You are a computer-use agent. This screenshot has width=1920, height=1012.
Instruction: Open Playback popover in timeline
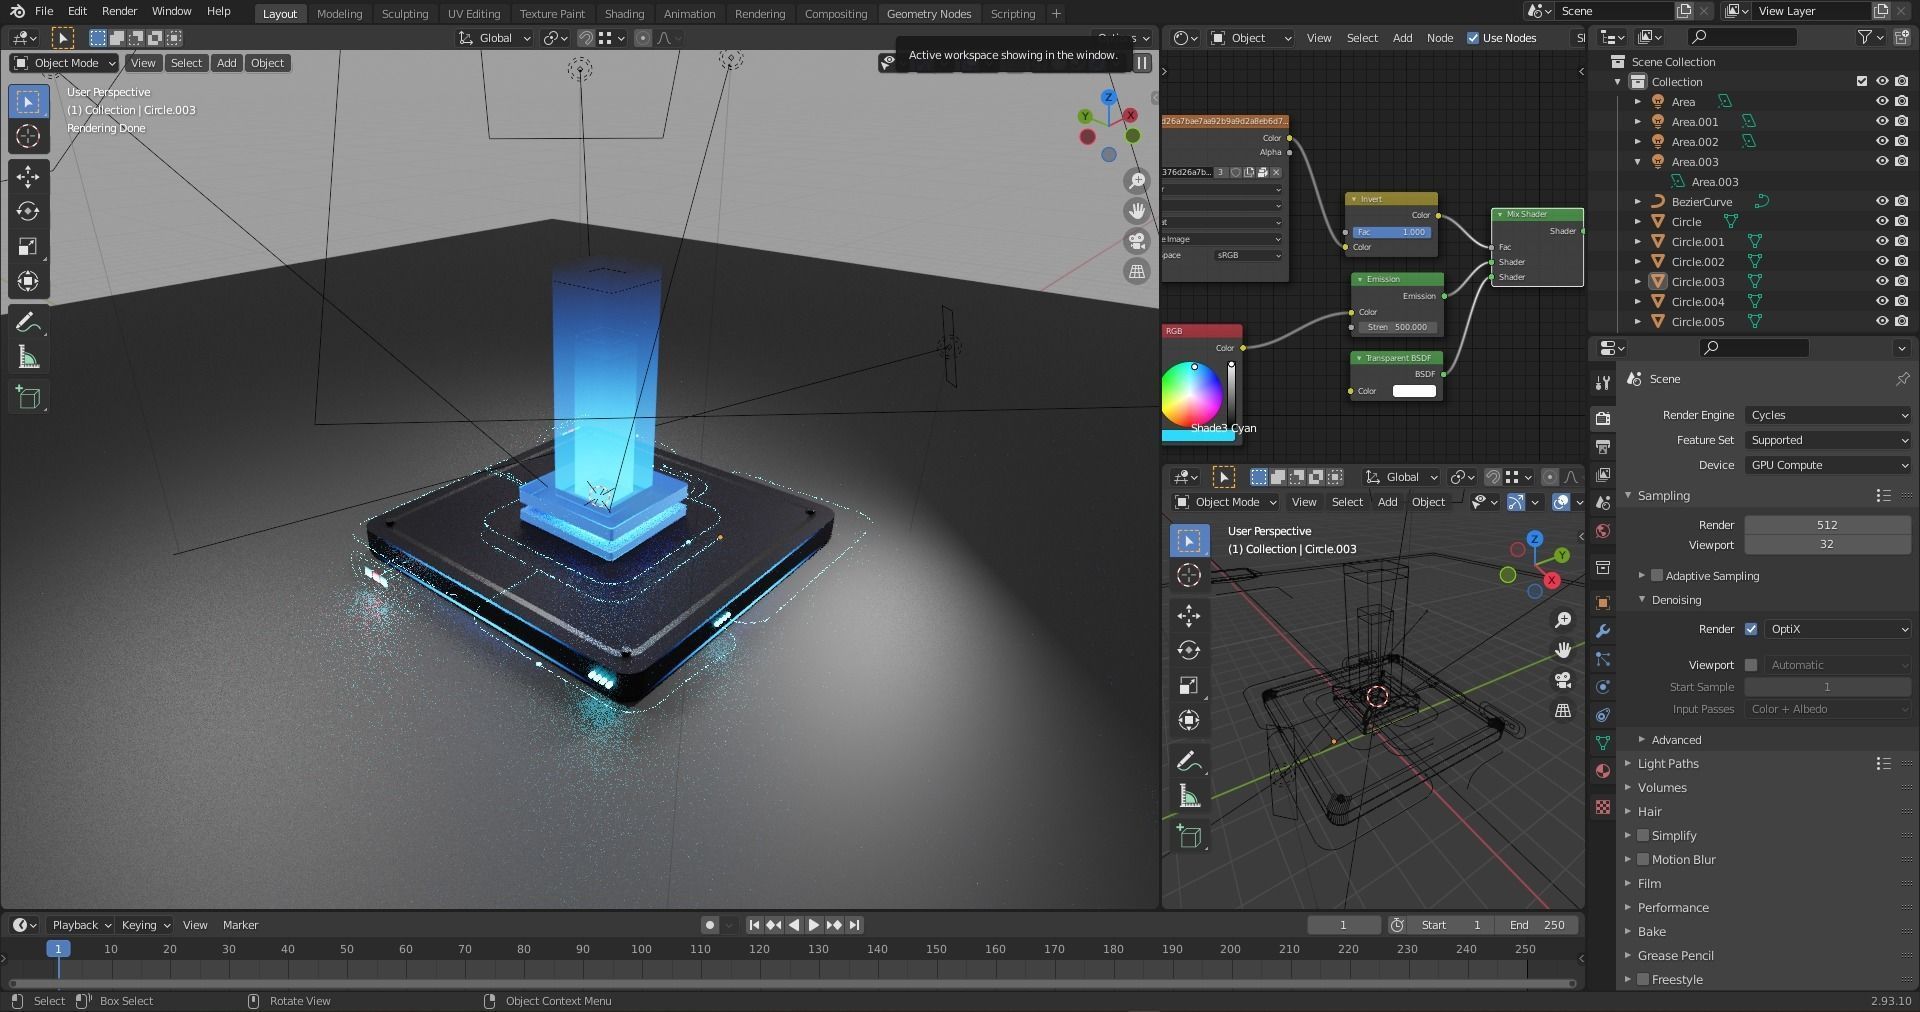point(80,925)
